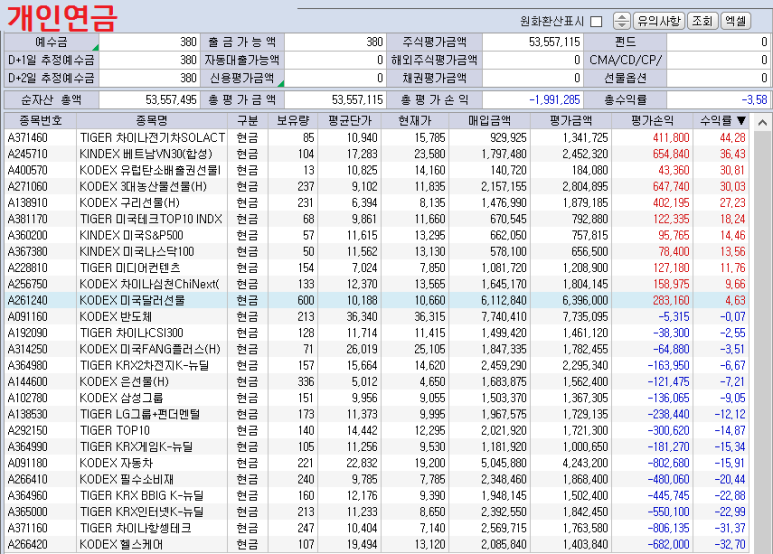Viewport: 773px width, 554px height.
Task: Click the 현재가 column header
Action: pyautogui.click(x=415, y=120)
